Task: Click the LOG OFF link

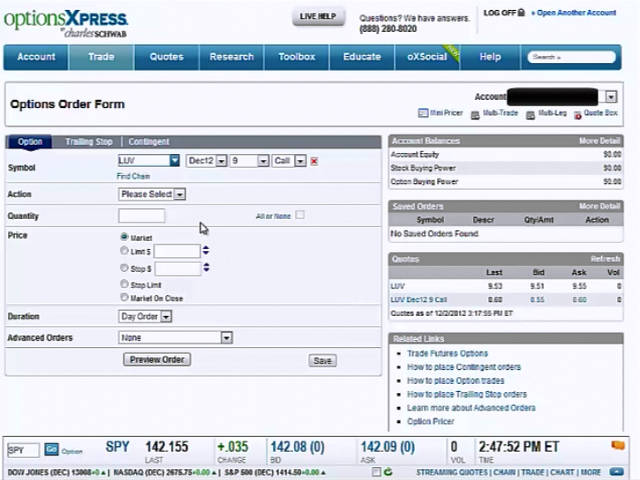Action: coord(500,13)
